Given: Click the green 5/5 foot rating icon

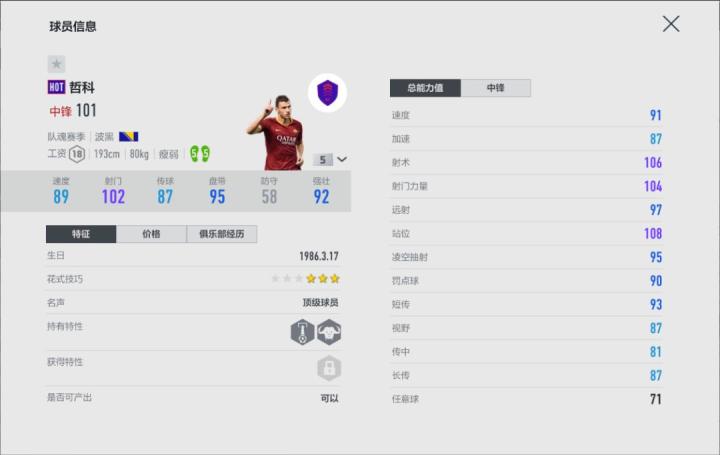Looking at the screenshot, I should [x=200, y=154].
